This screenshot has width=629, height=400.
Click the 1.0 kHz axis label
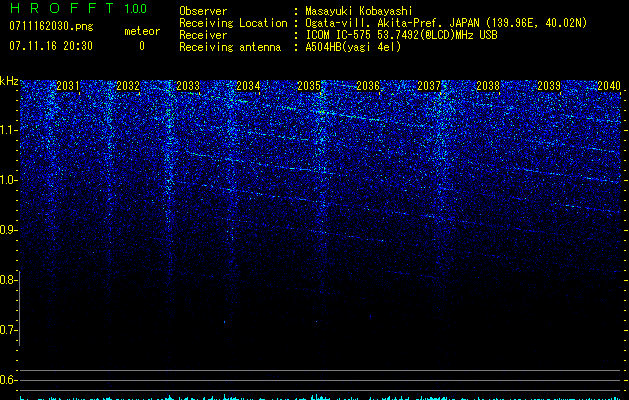click(x=9, y=180)
